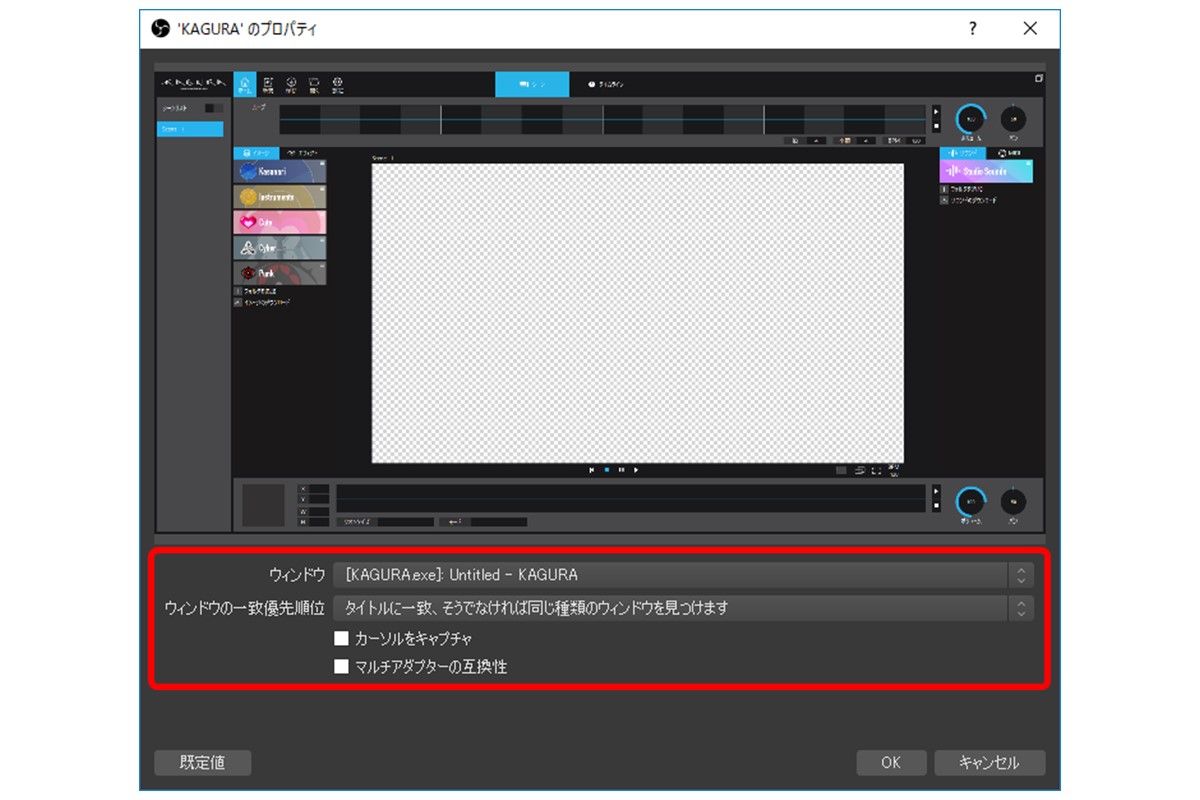Open the ウィンドウの一致優先順位 dropdown
The height and width of the screenshot is (800, 1200).
683,607
